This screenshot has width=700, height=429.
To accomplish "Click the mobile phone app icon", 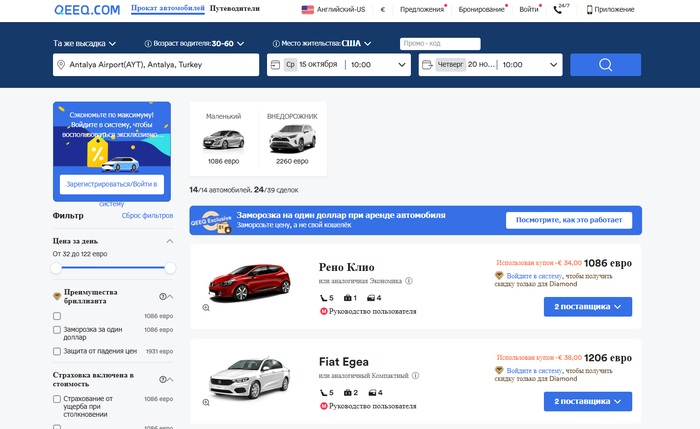I will 589,9.
